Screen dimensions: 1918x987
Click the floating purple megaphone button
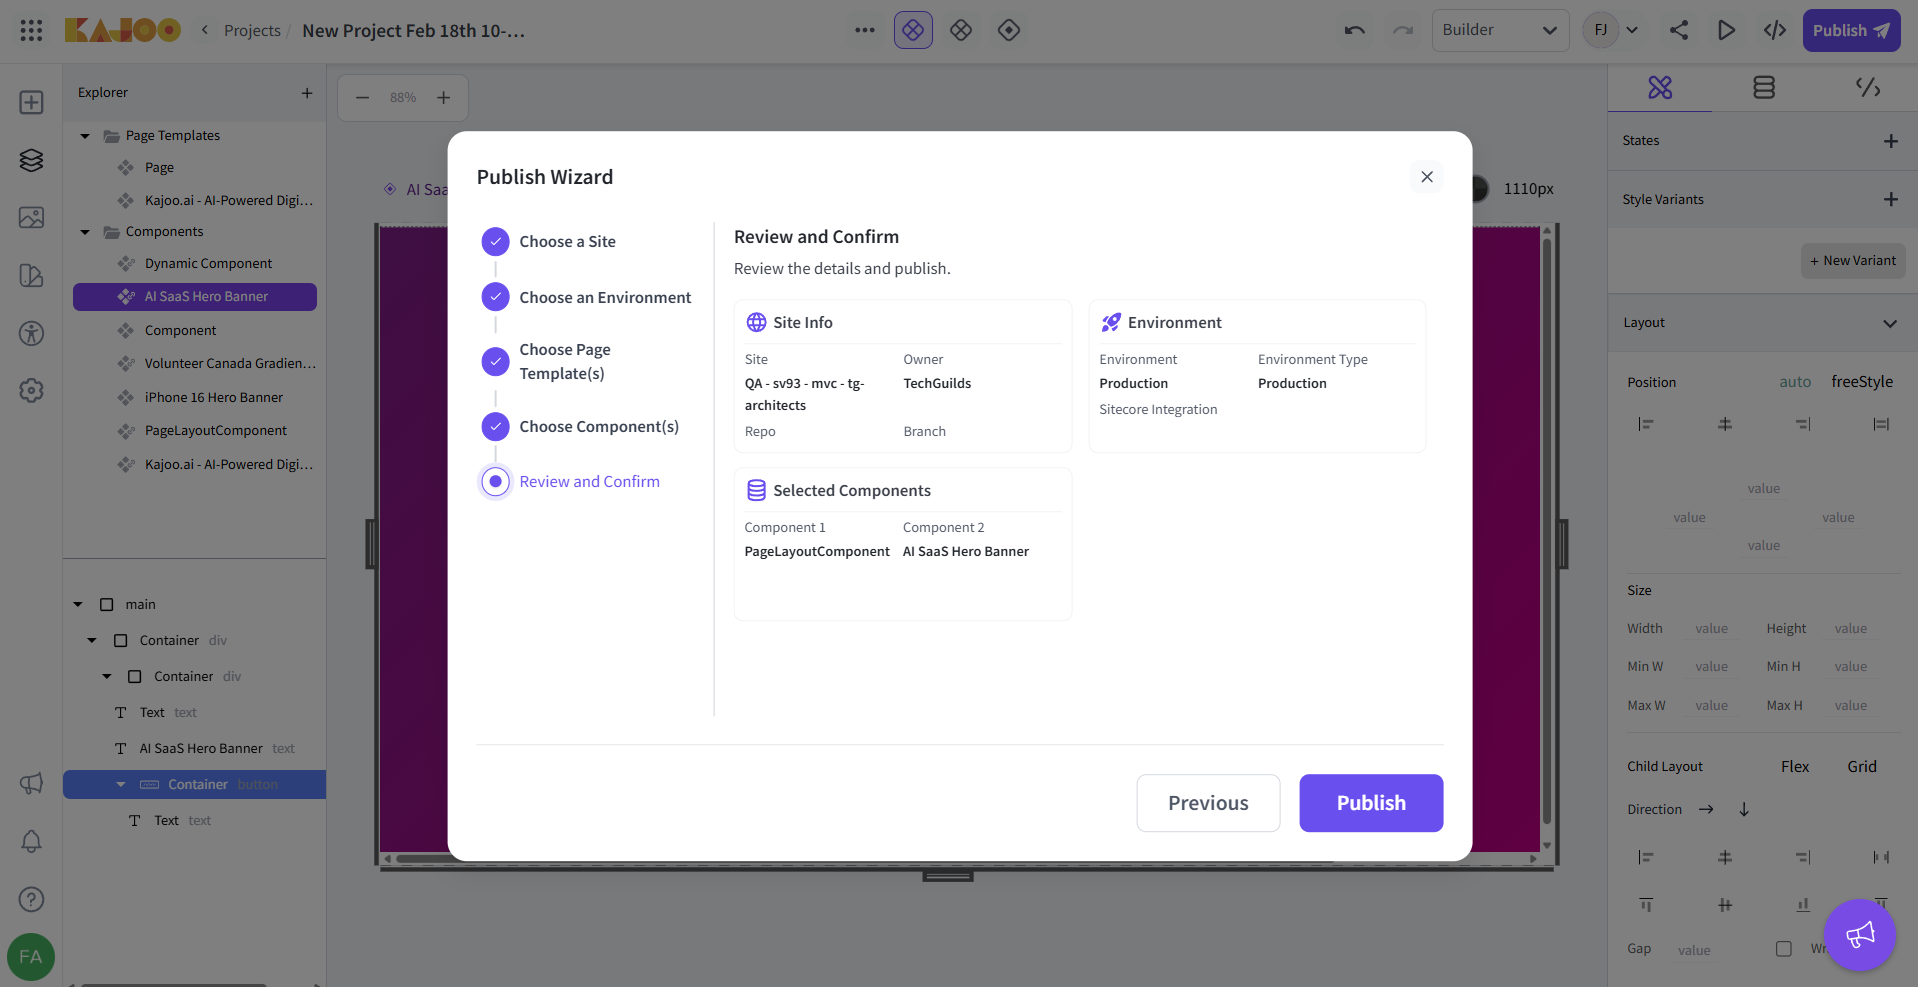pyautogui.click(x=1860, y=935)
